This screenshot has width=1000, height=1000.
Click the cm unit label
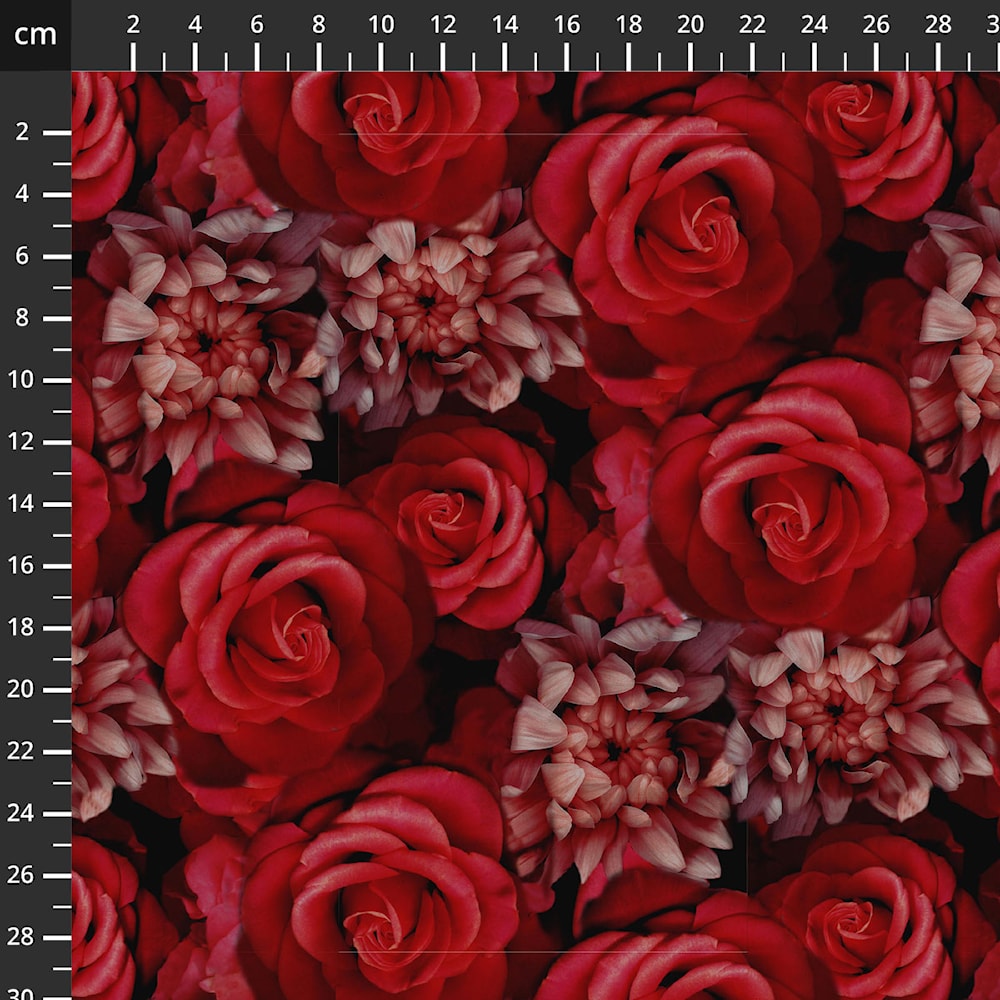(x=35, y=35)
